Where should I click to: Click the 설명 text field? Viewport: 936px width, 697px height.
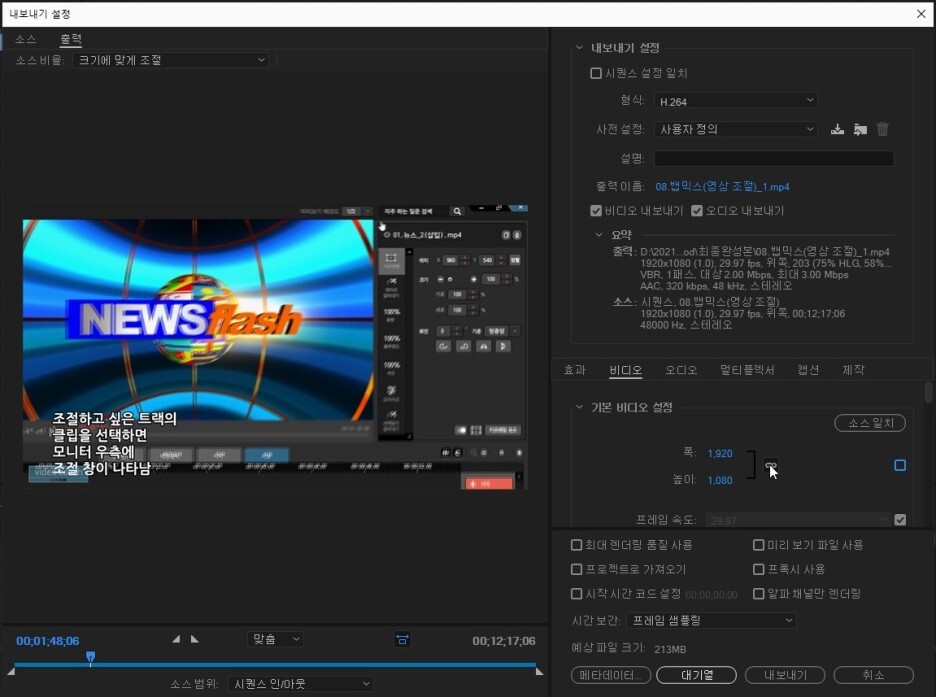pyautogui.click(x=774, y=158)
